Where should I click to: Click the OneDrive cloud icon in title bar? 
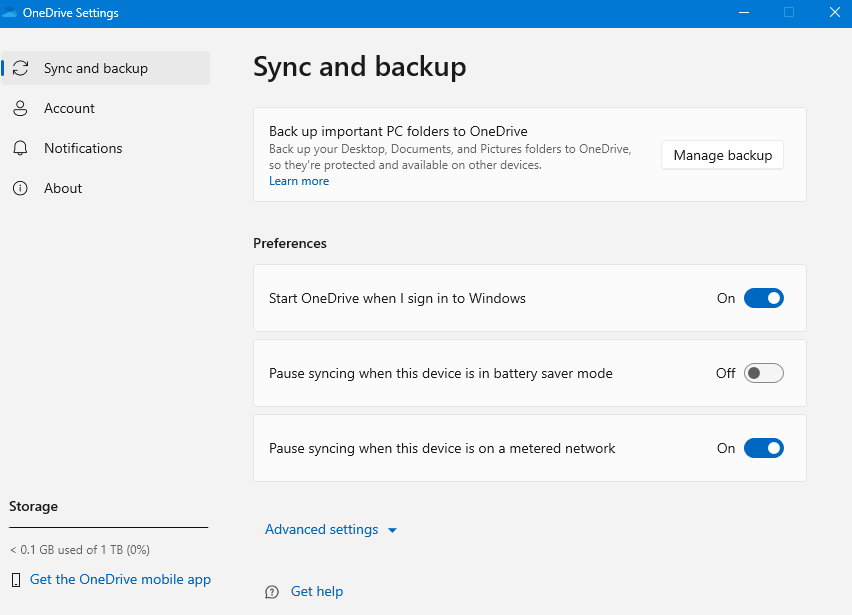pyautogui.click(x=10, y=12)
